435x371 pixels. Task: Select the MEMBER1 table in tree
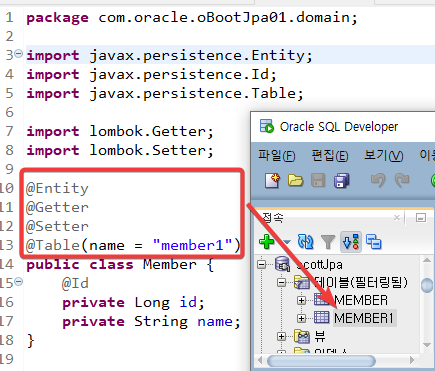(x=364, y=318)
